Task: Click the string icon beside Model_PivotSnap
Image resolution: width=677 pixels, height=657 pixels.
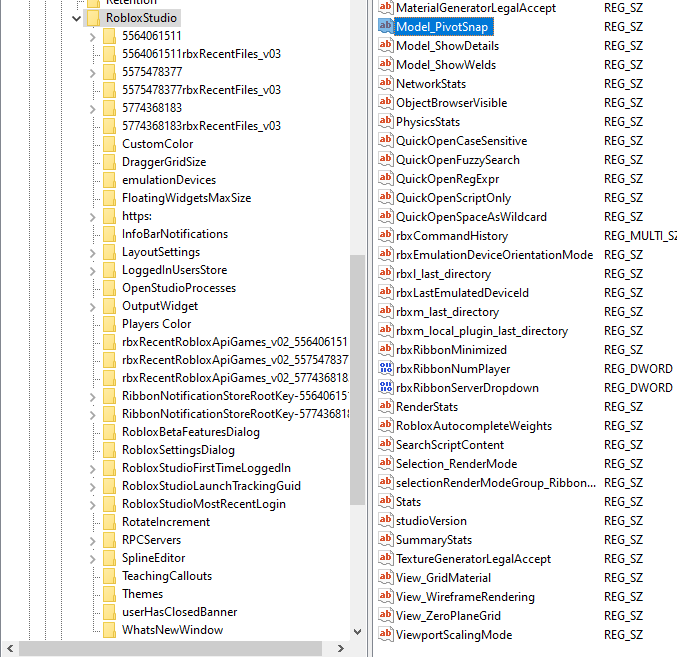Action: (385, 26)
